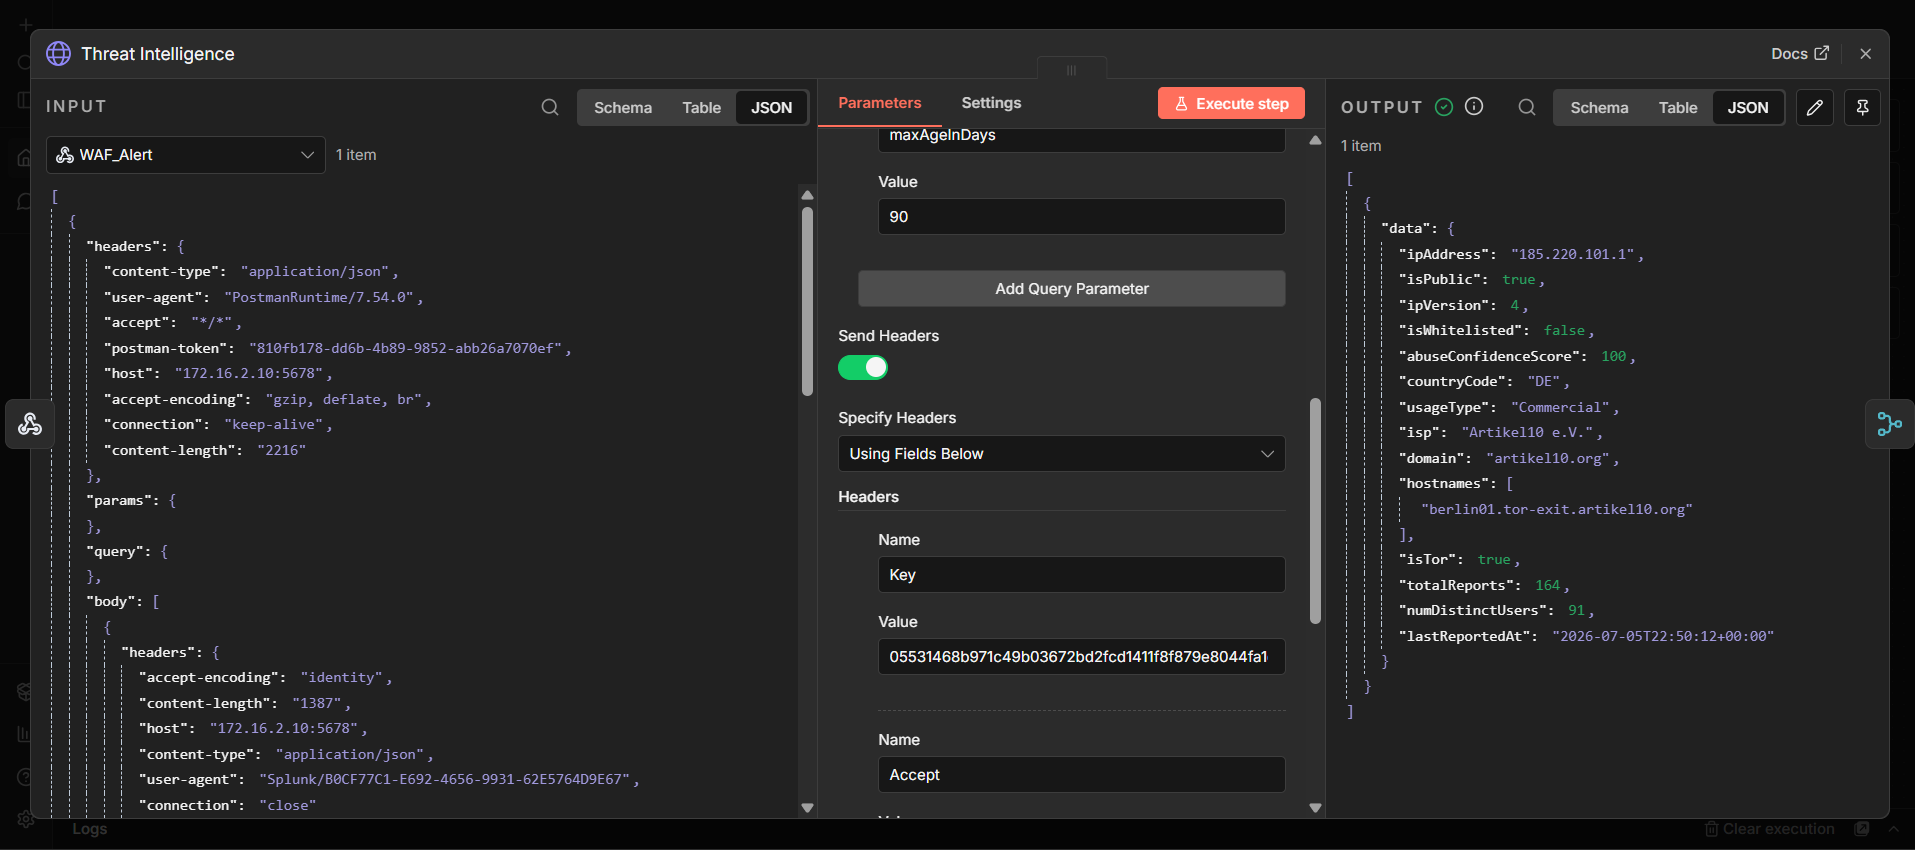Open the Settings tab
1915x850 pixels.
991,103
